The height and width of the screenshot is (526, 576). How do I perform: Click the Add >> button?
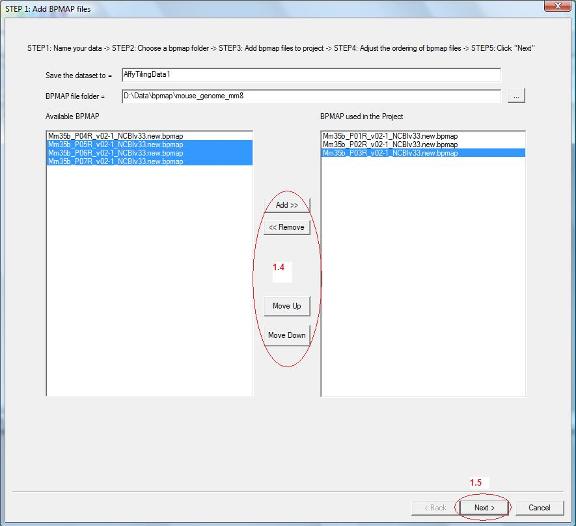[x=287, y=205]
